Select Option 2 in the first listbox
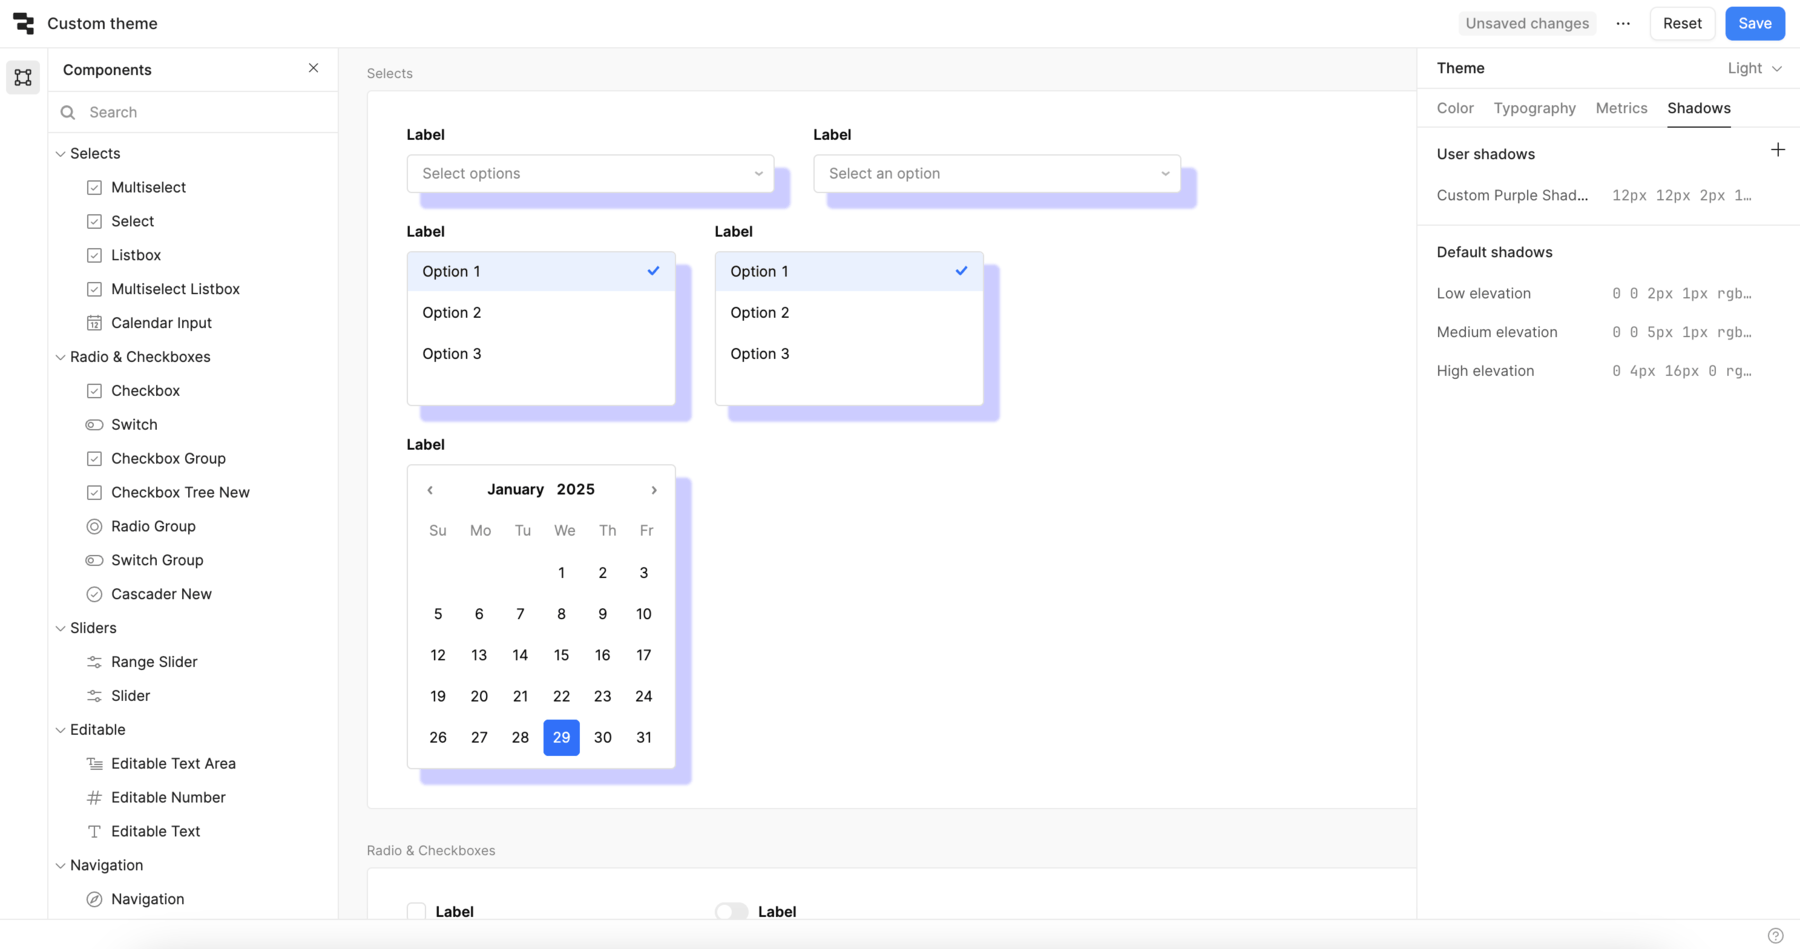1800x949 pixels. click(541, 312)
